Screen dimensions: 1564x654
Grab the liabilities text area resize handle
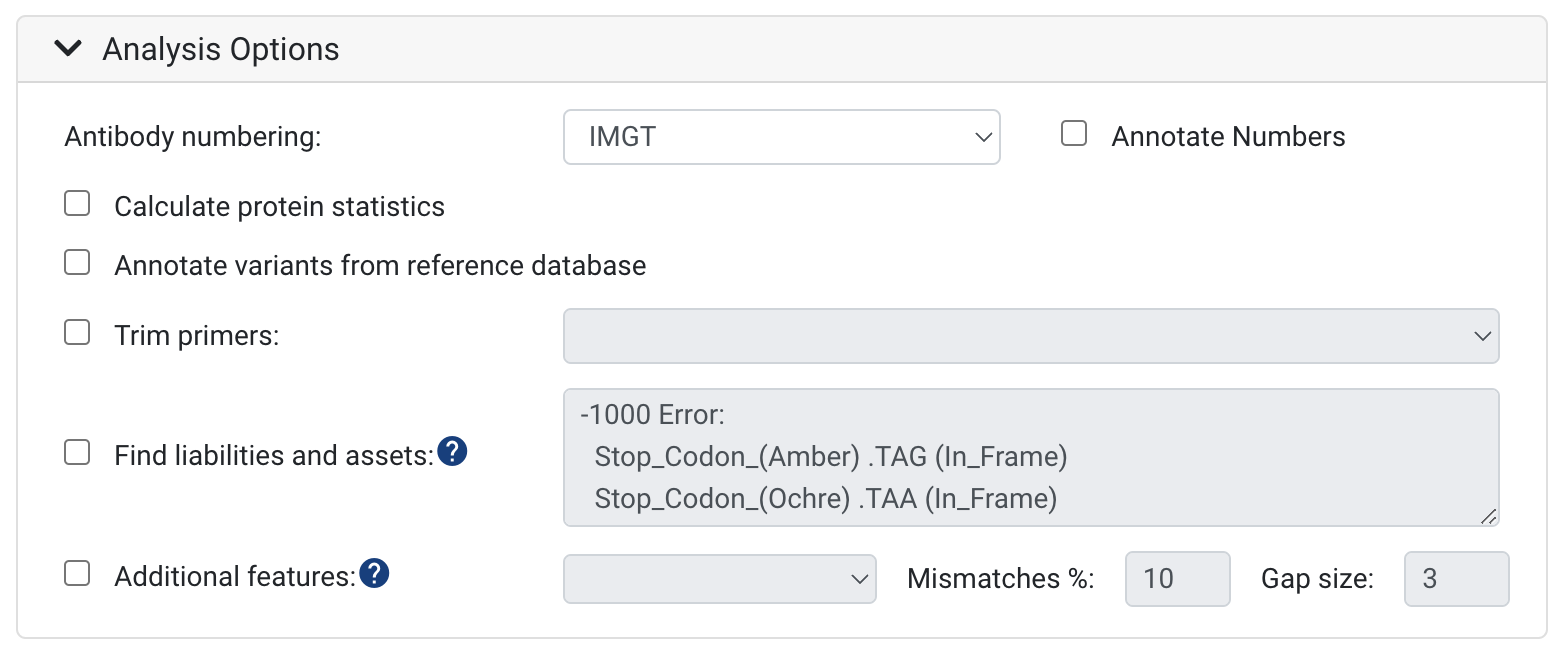[x=1489, y=516]
